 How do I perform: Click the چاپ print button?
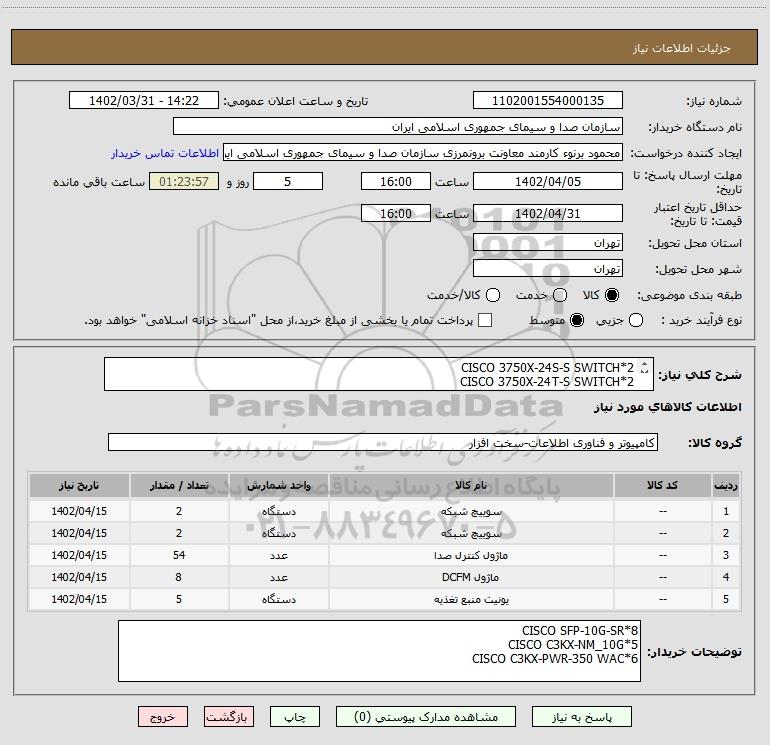(295, 717)
